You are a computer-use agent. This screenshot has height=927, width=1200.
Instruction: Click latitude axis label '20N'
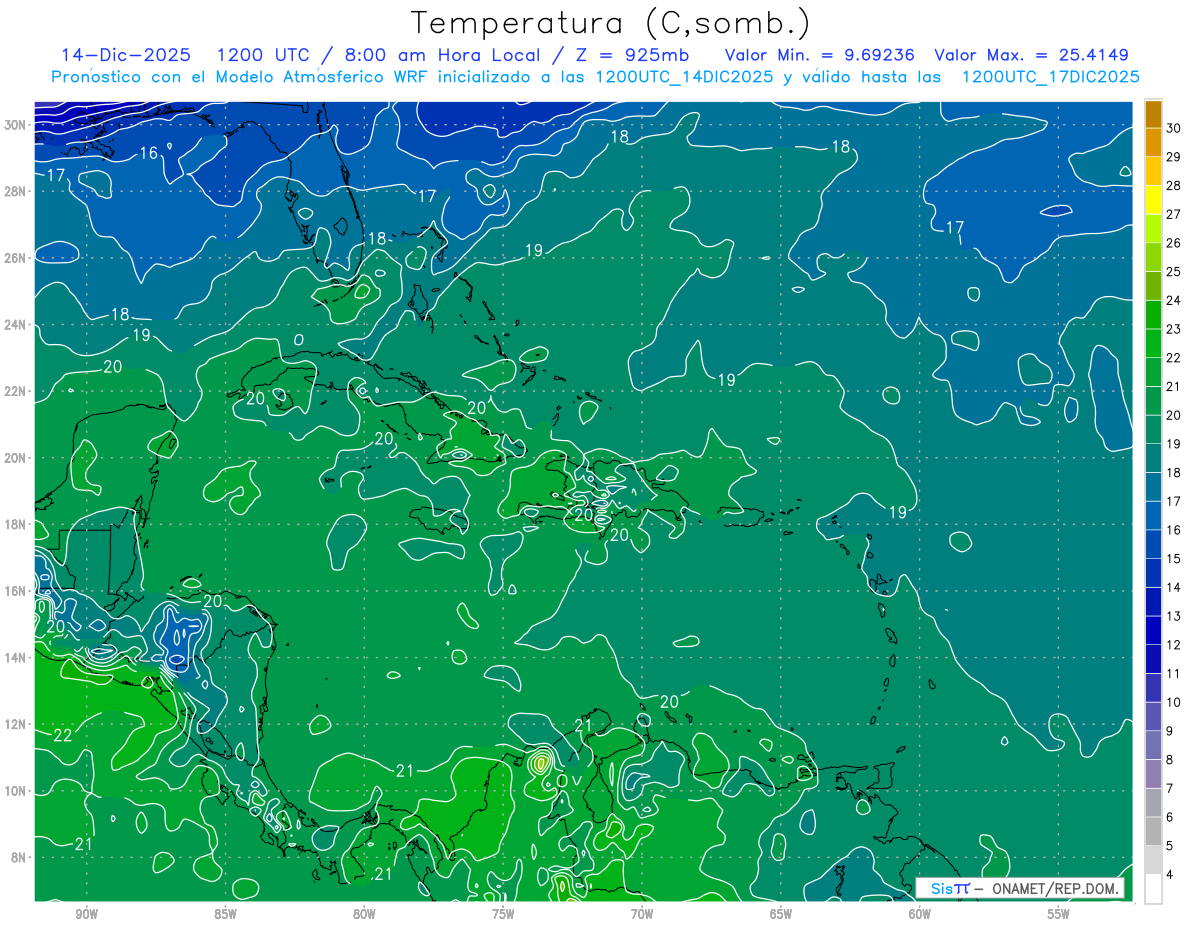pos(17,458)
